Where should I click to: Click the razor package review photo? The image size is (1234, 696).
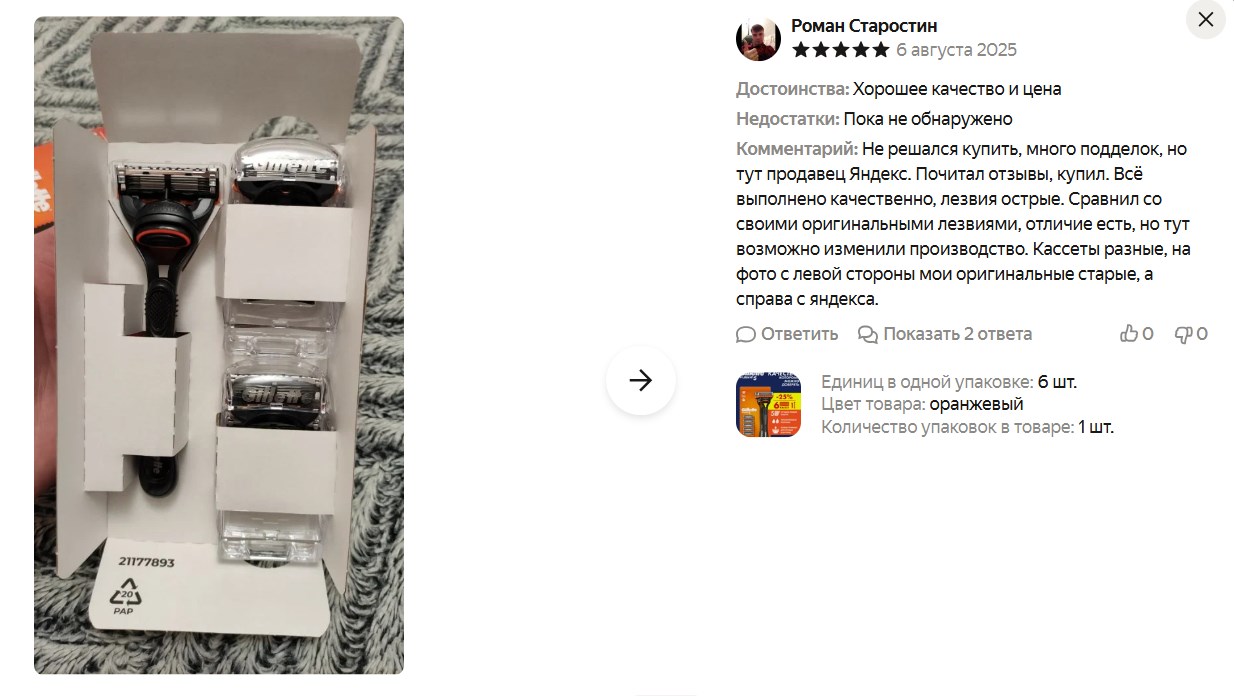[219, 345]
